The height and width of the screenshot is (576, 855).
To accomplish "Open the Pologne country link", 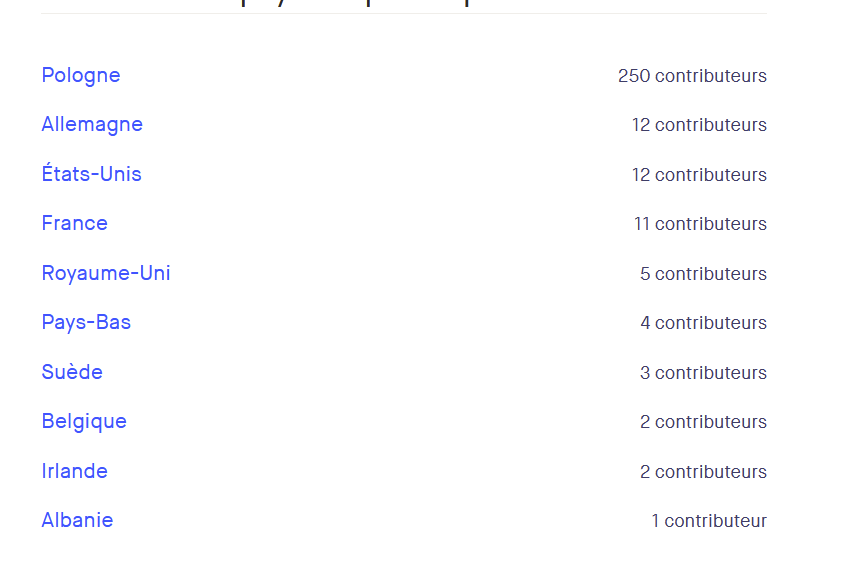I will click(x=81, y=75).
